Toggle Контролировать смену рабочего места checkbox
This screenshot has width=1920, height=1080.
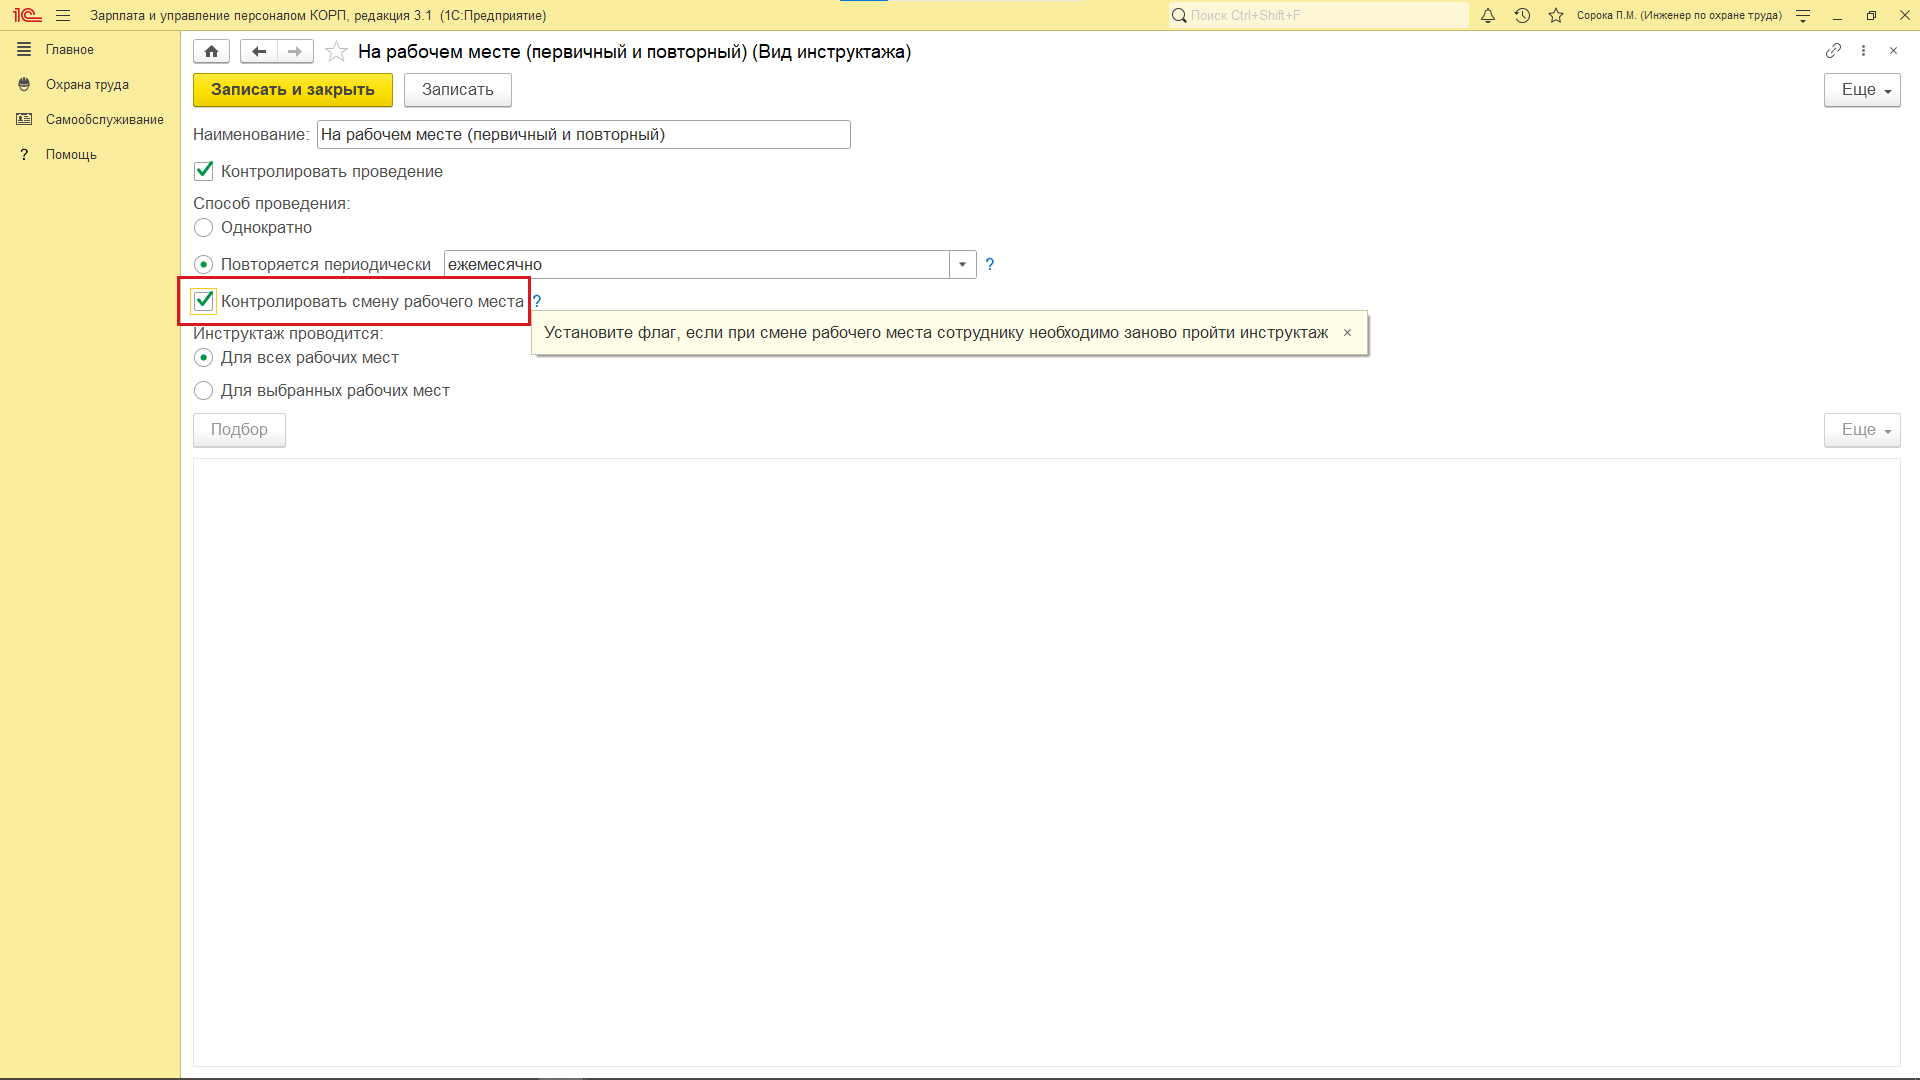click(x=204, y=301)
